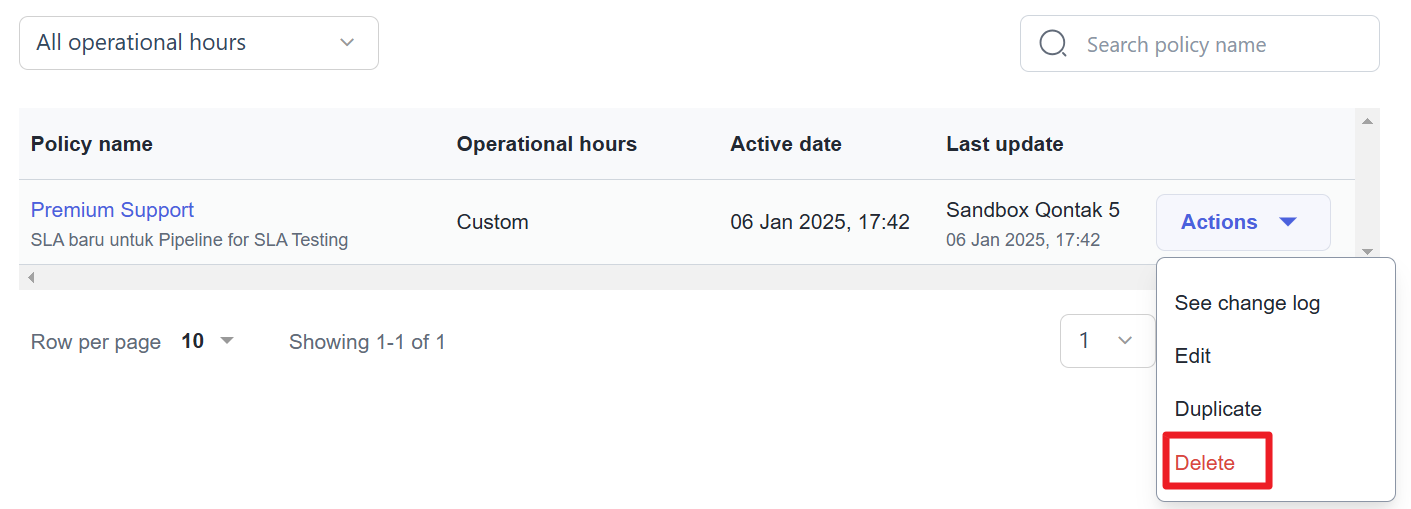Viewport: 1411px width, 509px height.
Task: Open the Premium Support policy link
Action: click(x=112, y=210)
